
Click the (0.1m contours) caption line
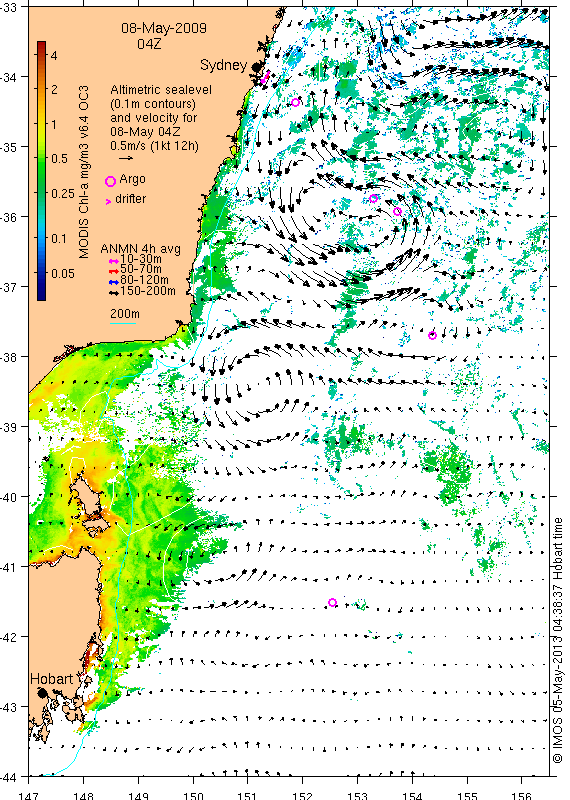point(153,104)
